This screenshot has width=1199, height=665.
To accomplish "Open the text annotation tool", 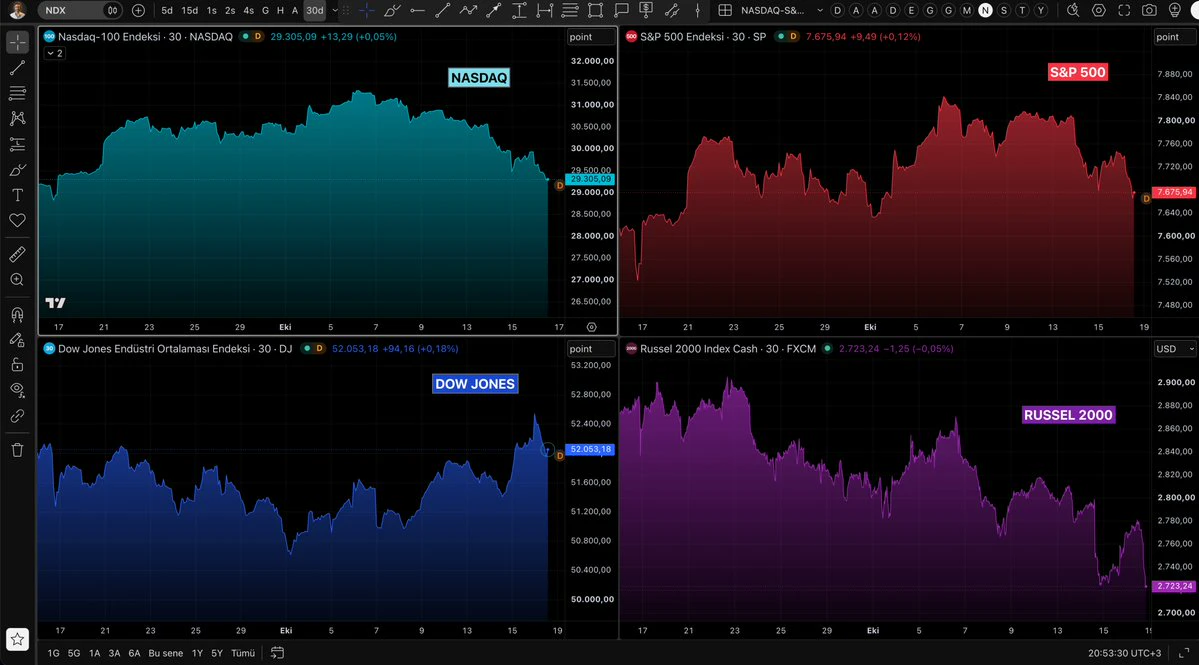I will [x=18, y=195].
